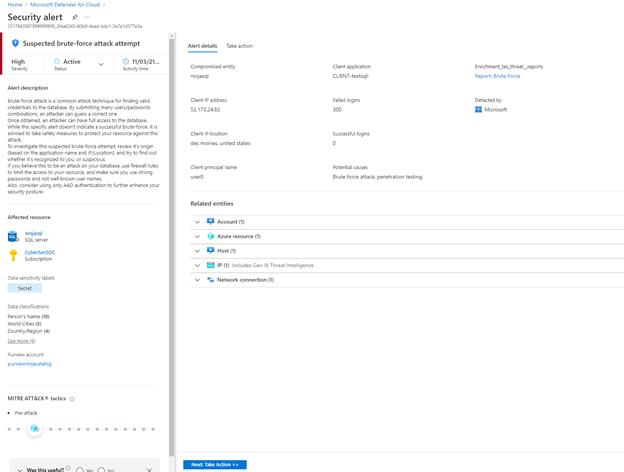Click the shield icon beside alert title
Image resolution: width=624 pixels, height=472 pixels.
pos(15,43)
